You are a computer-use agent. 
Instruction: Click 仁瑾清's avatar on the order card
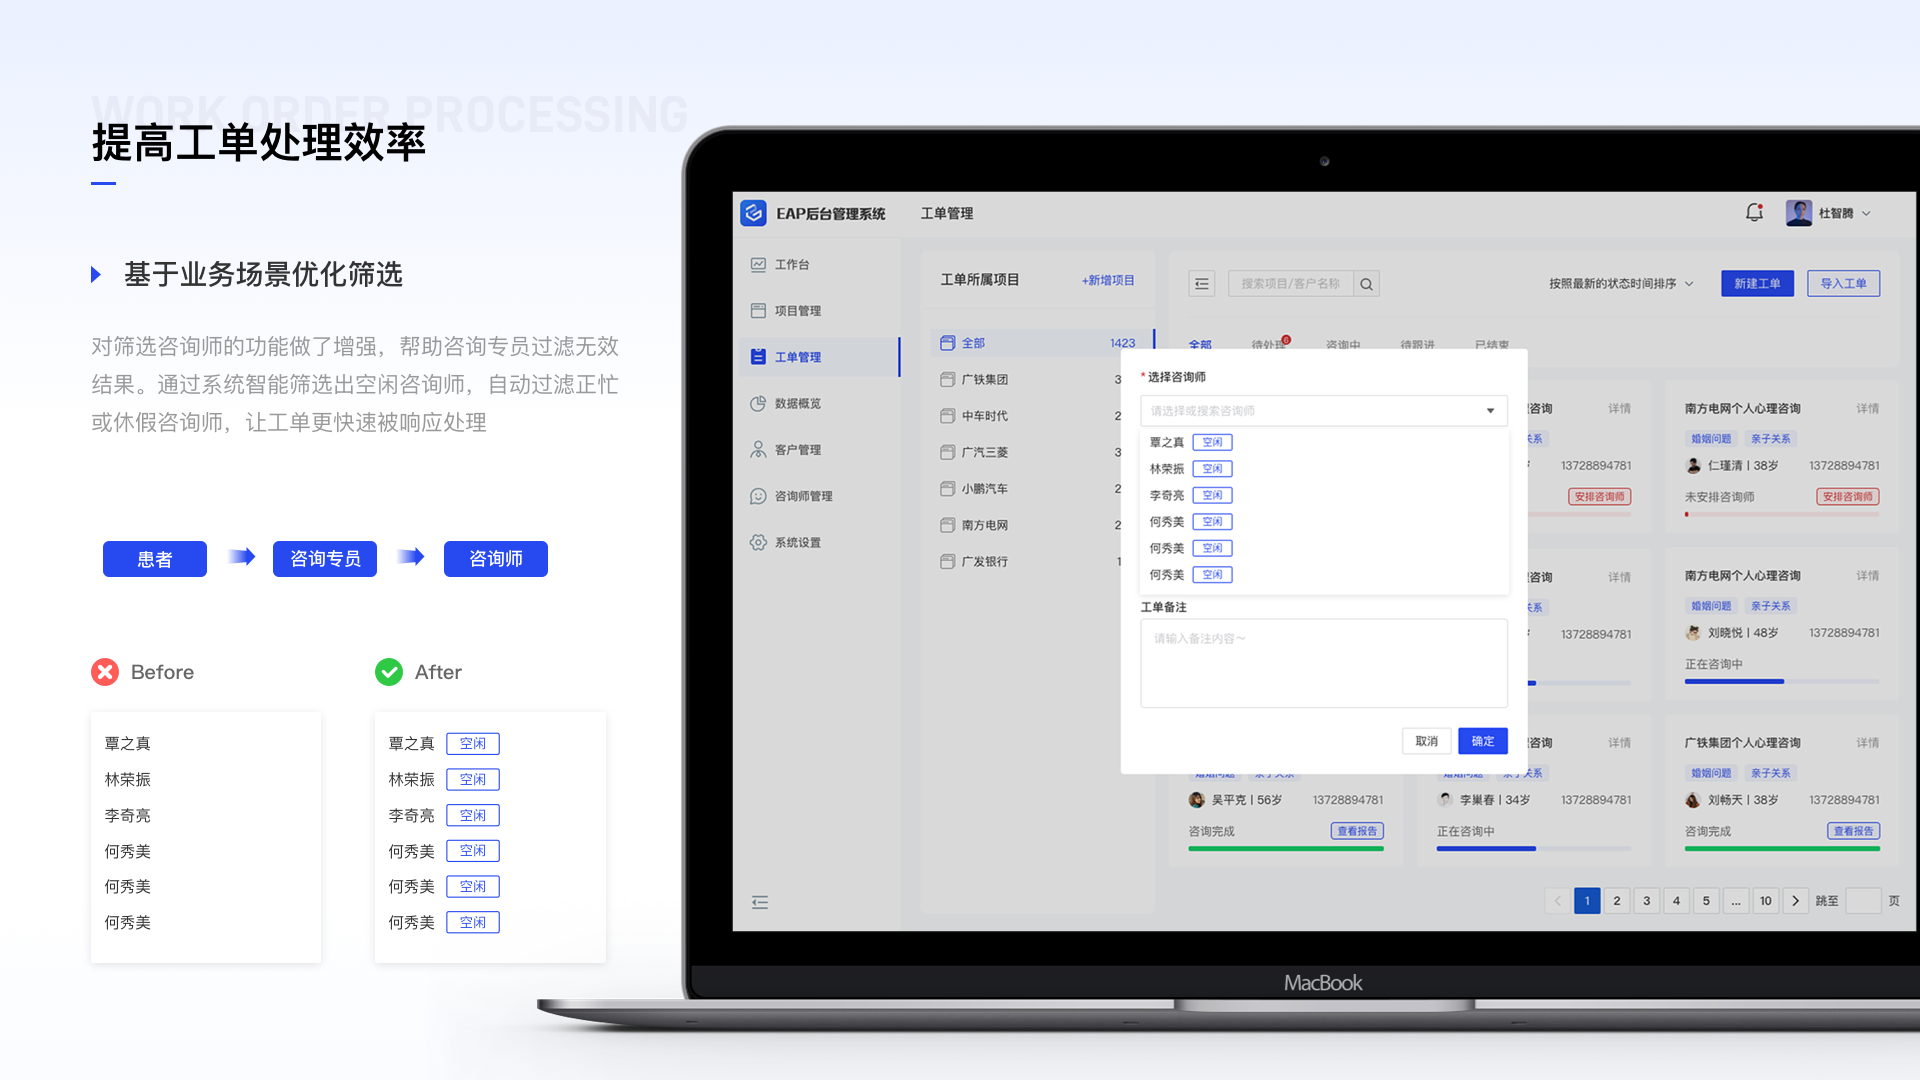coord(1693,466)
